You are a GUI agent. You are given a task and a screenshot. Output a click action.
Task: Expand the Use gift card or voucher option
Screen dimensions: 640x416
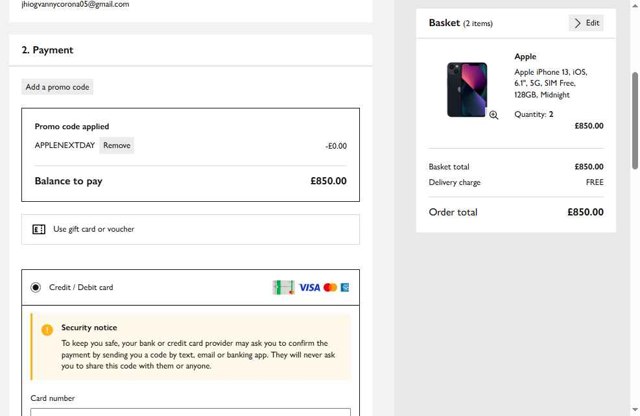pyautogui.click(x=190, y=229)
